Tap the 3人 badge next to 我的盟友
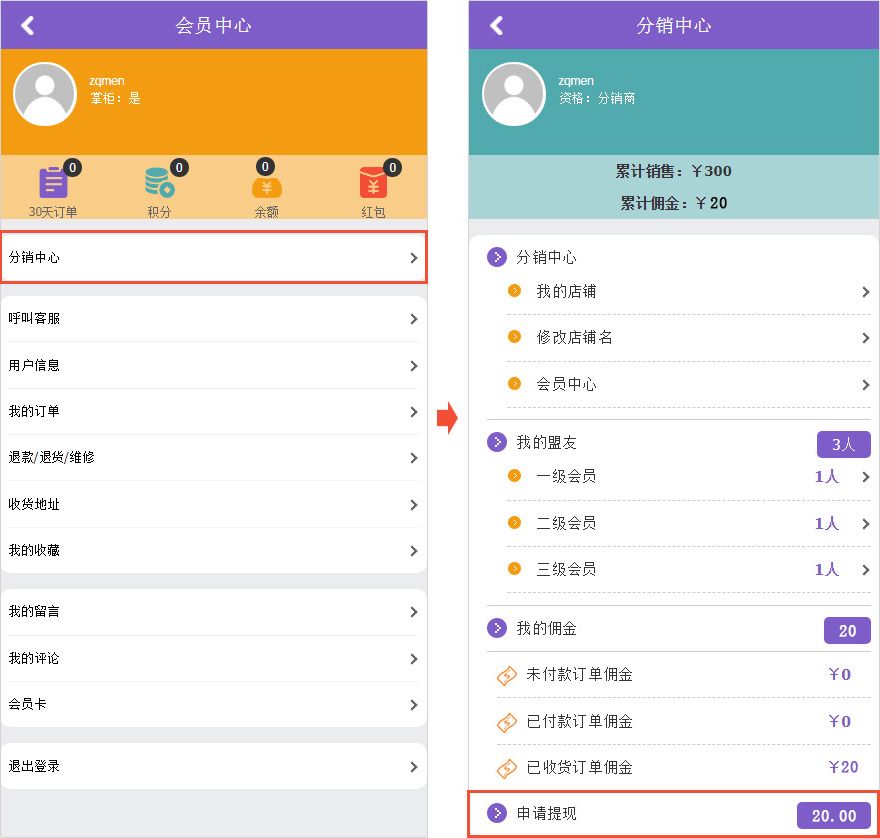This screenshot has height=838, width=880. click(843, 442)
